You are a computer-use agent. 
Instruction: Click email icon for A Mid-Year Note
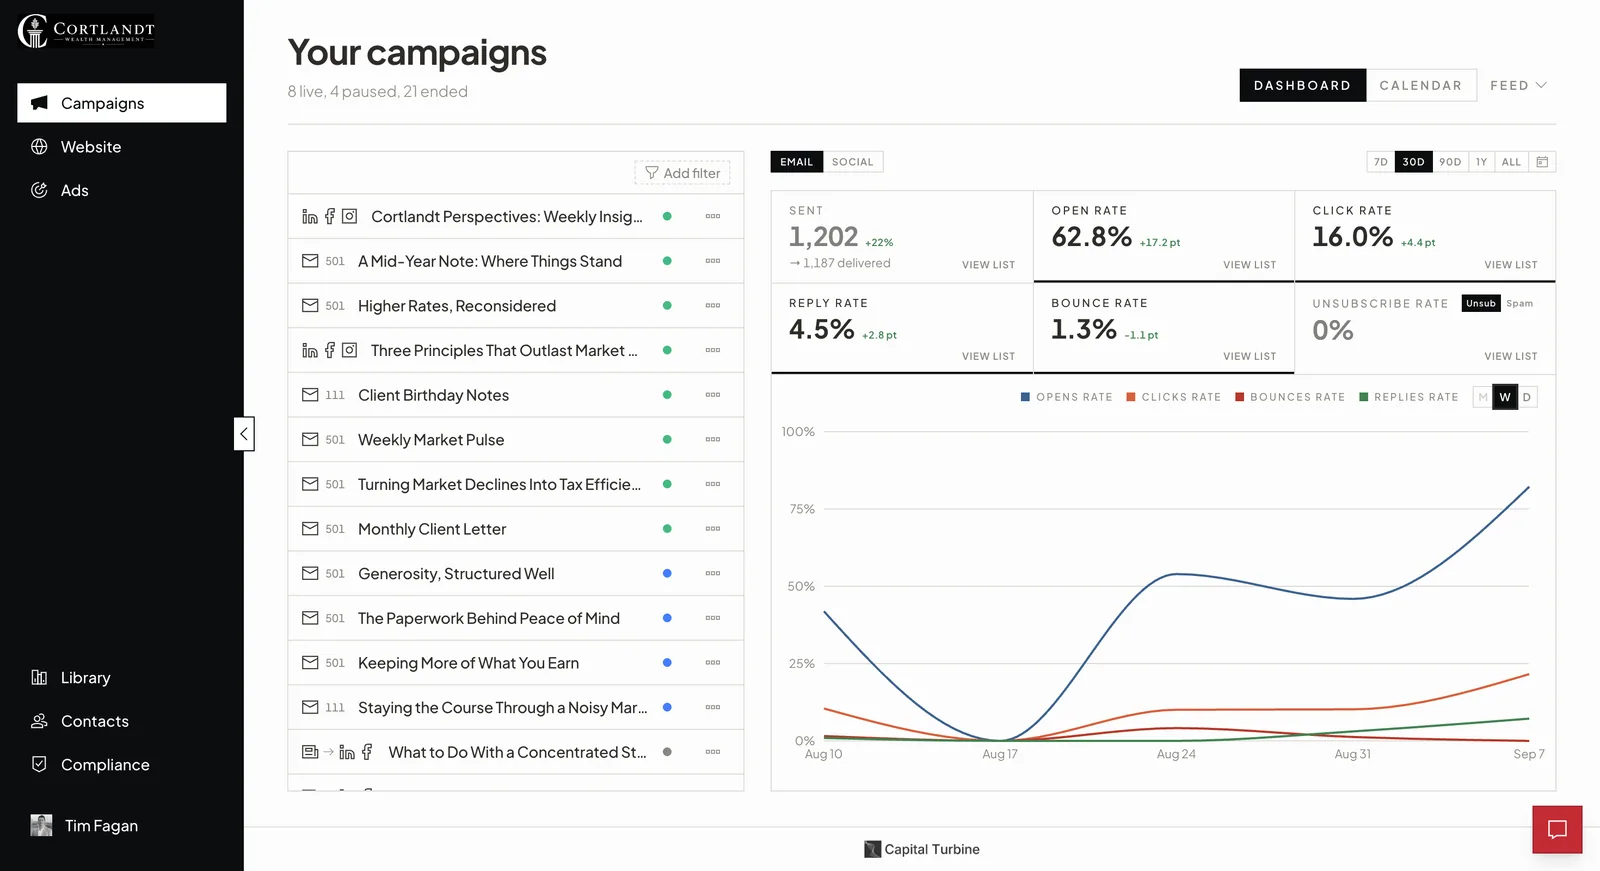pyautogui.click(x=310, y=261)
